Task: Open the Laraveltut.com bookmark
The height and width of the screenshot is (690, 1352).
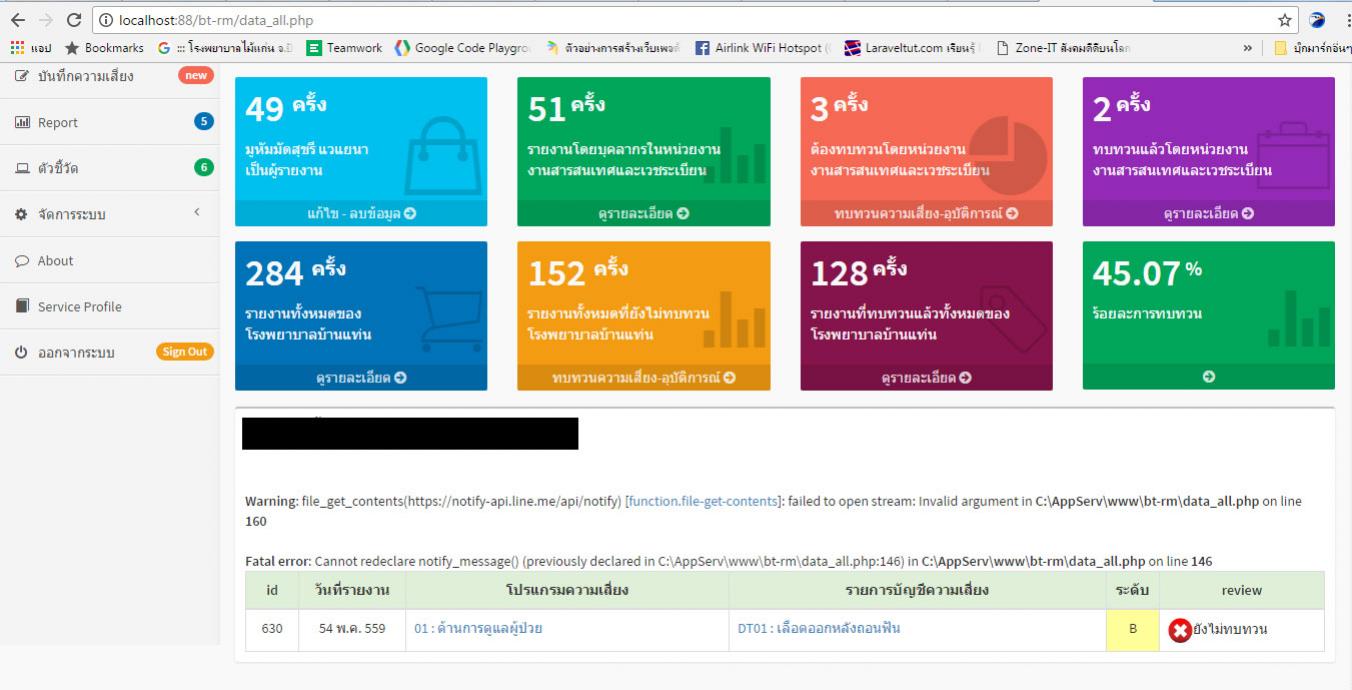Action: (913, 48)
